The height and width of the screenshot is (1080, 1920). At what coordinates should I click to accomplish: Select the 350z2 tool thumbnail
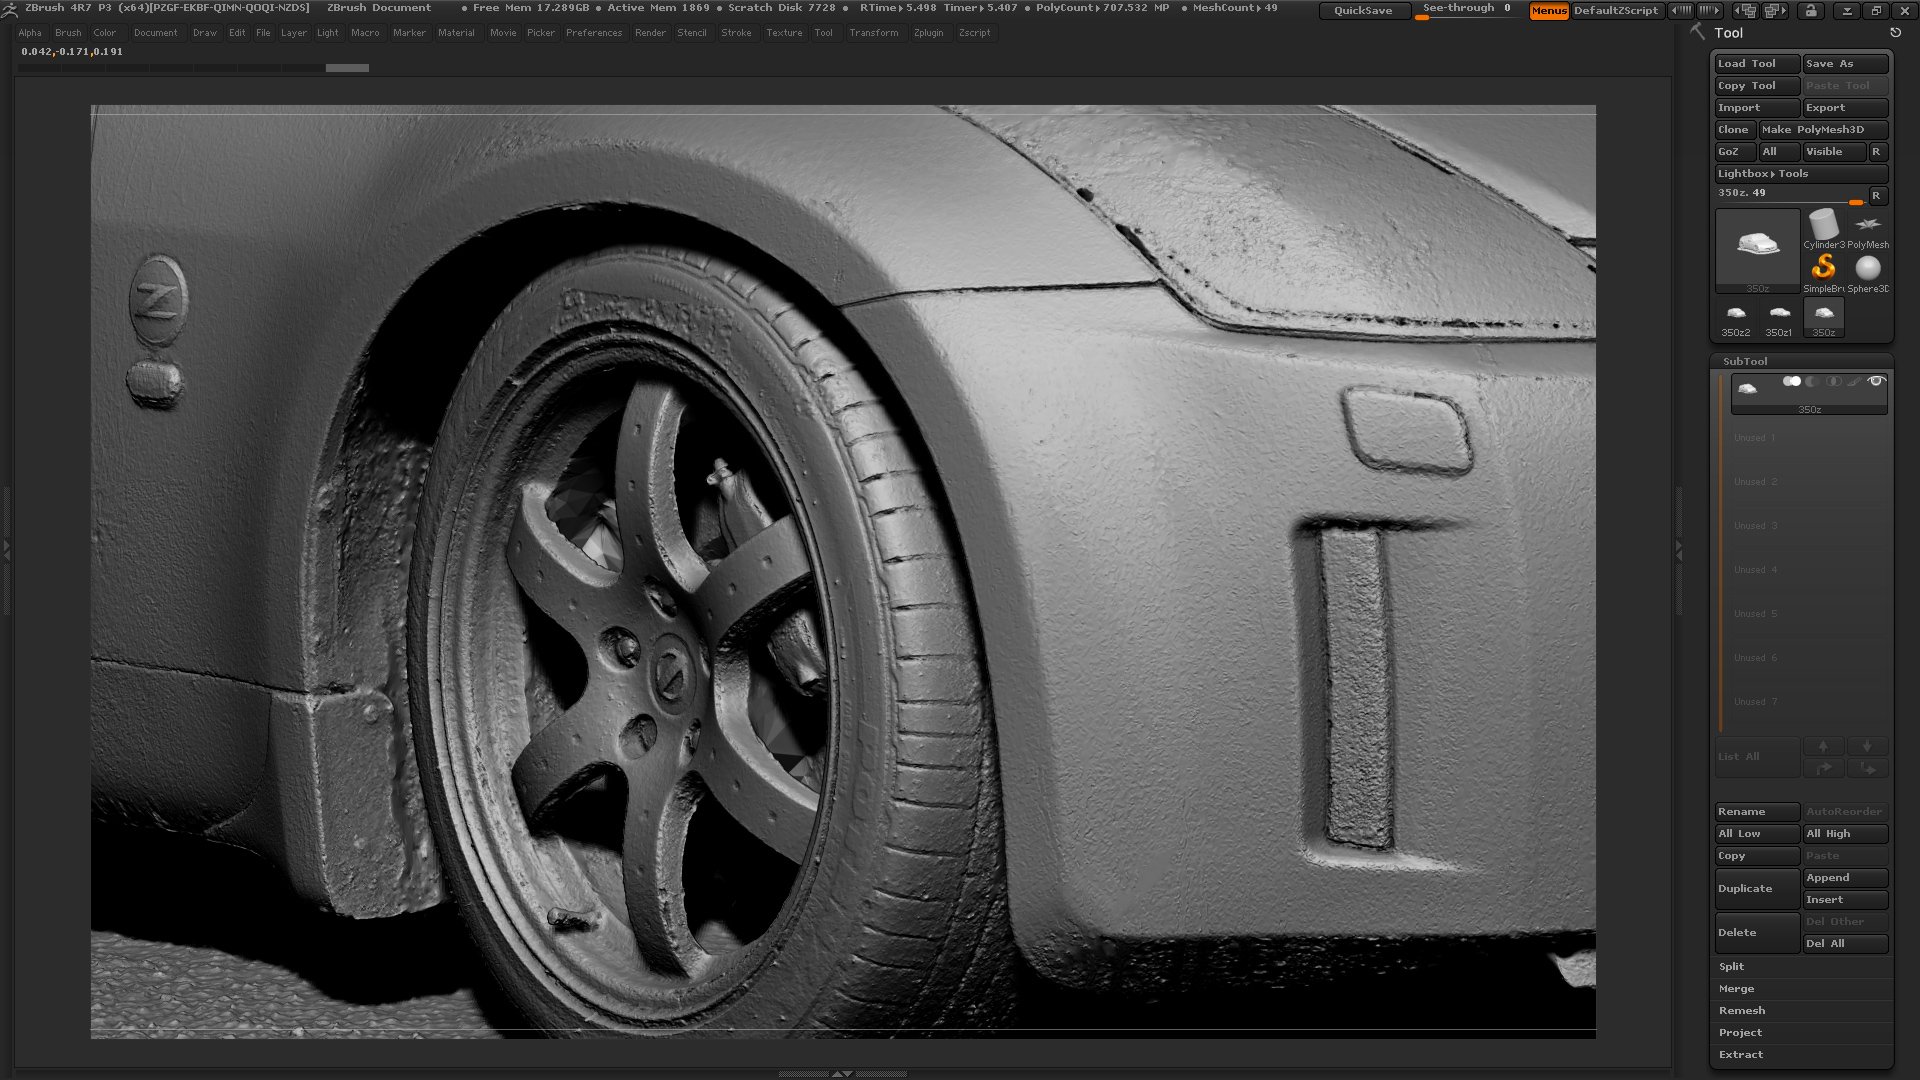point(1735,313)
